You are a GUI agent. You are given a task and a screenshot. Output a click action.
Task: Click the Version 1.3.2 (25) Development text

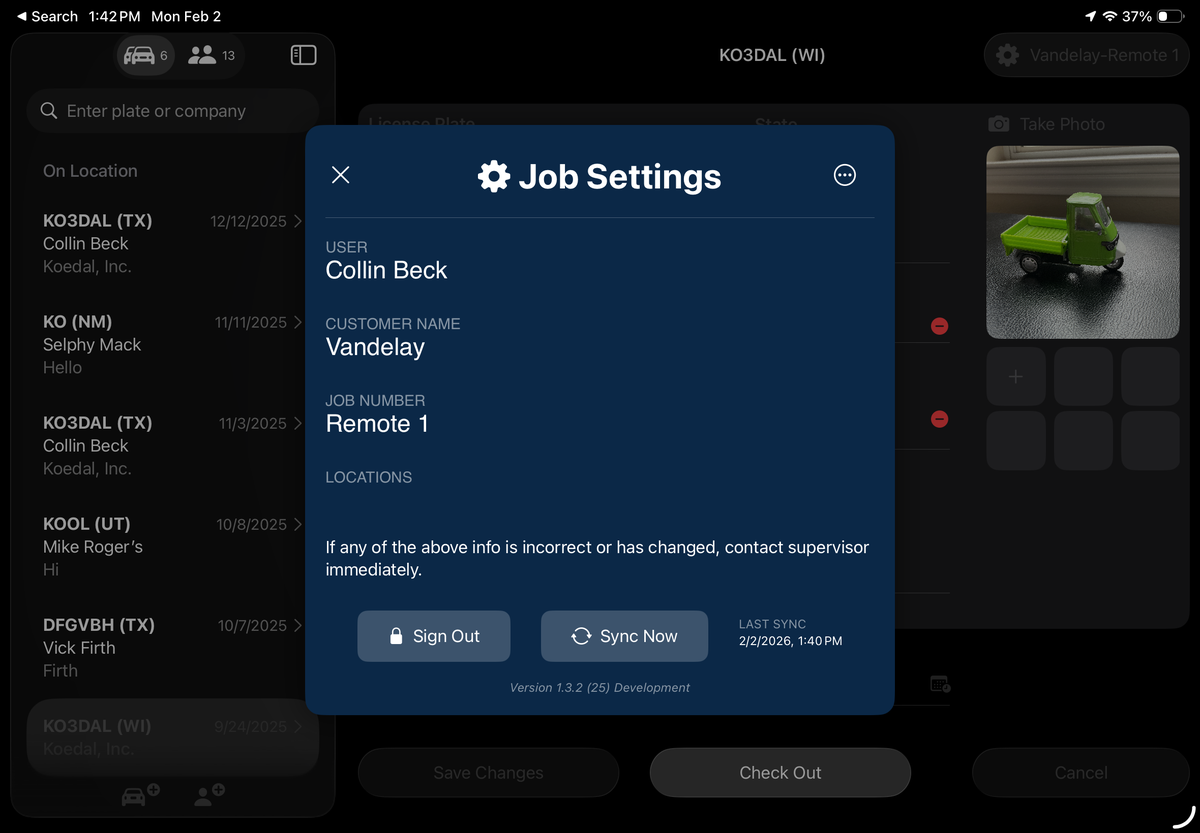click(x=600, y=687)
